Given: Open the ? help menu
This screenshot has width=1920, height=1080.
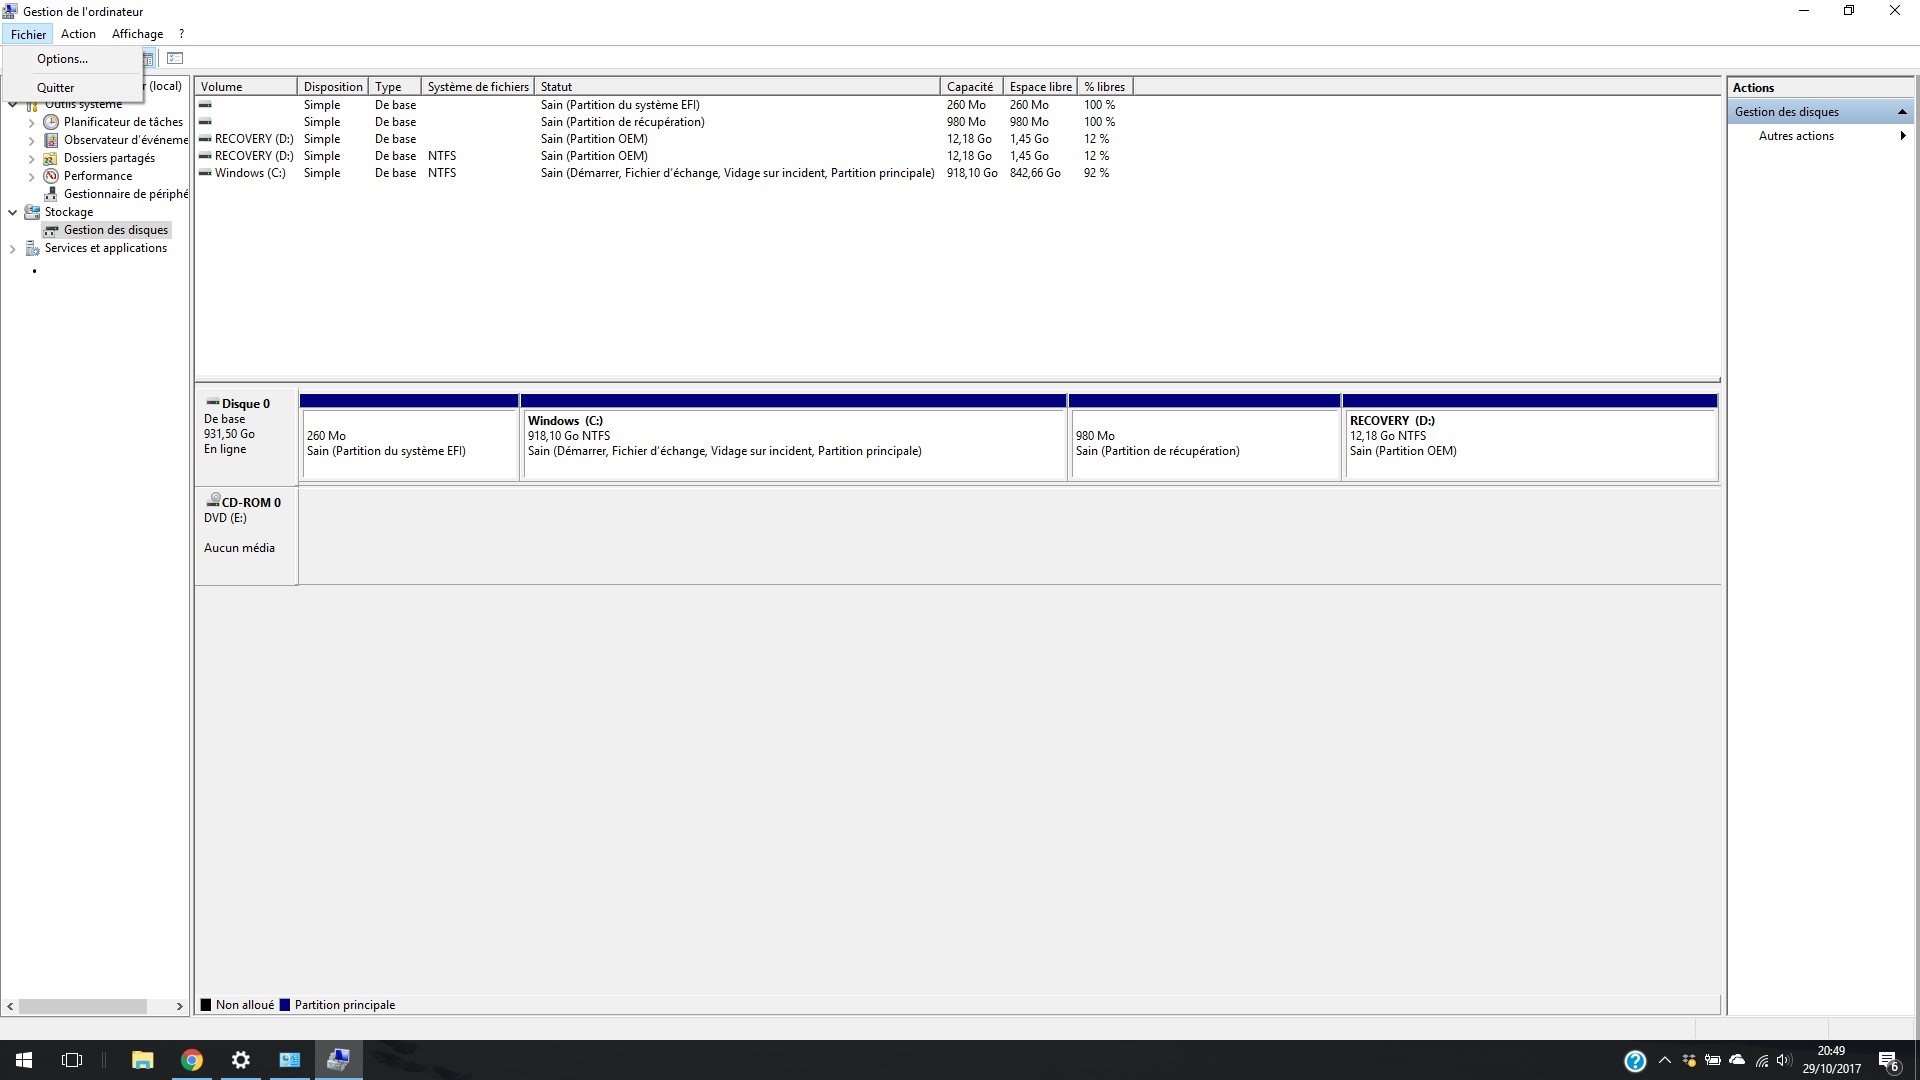Looking at the screenshot, I should tap(181, 34).
